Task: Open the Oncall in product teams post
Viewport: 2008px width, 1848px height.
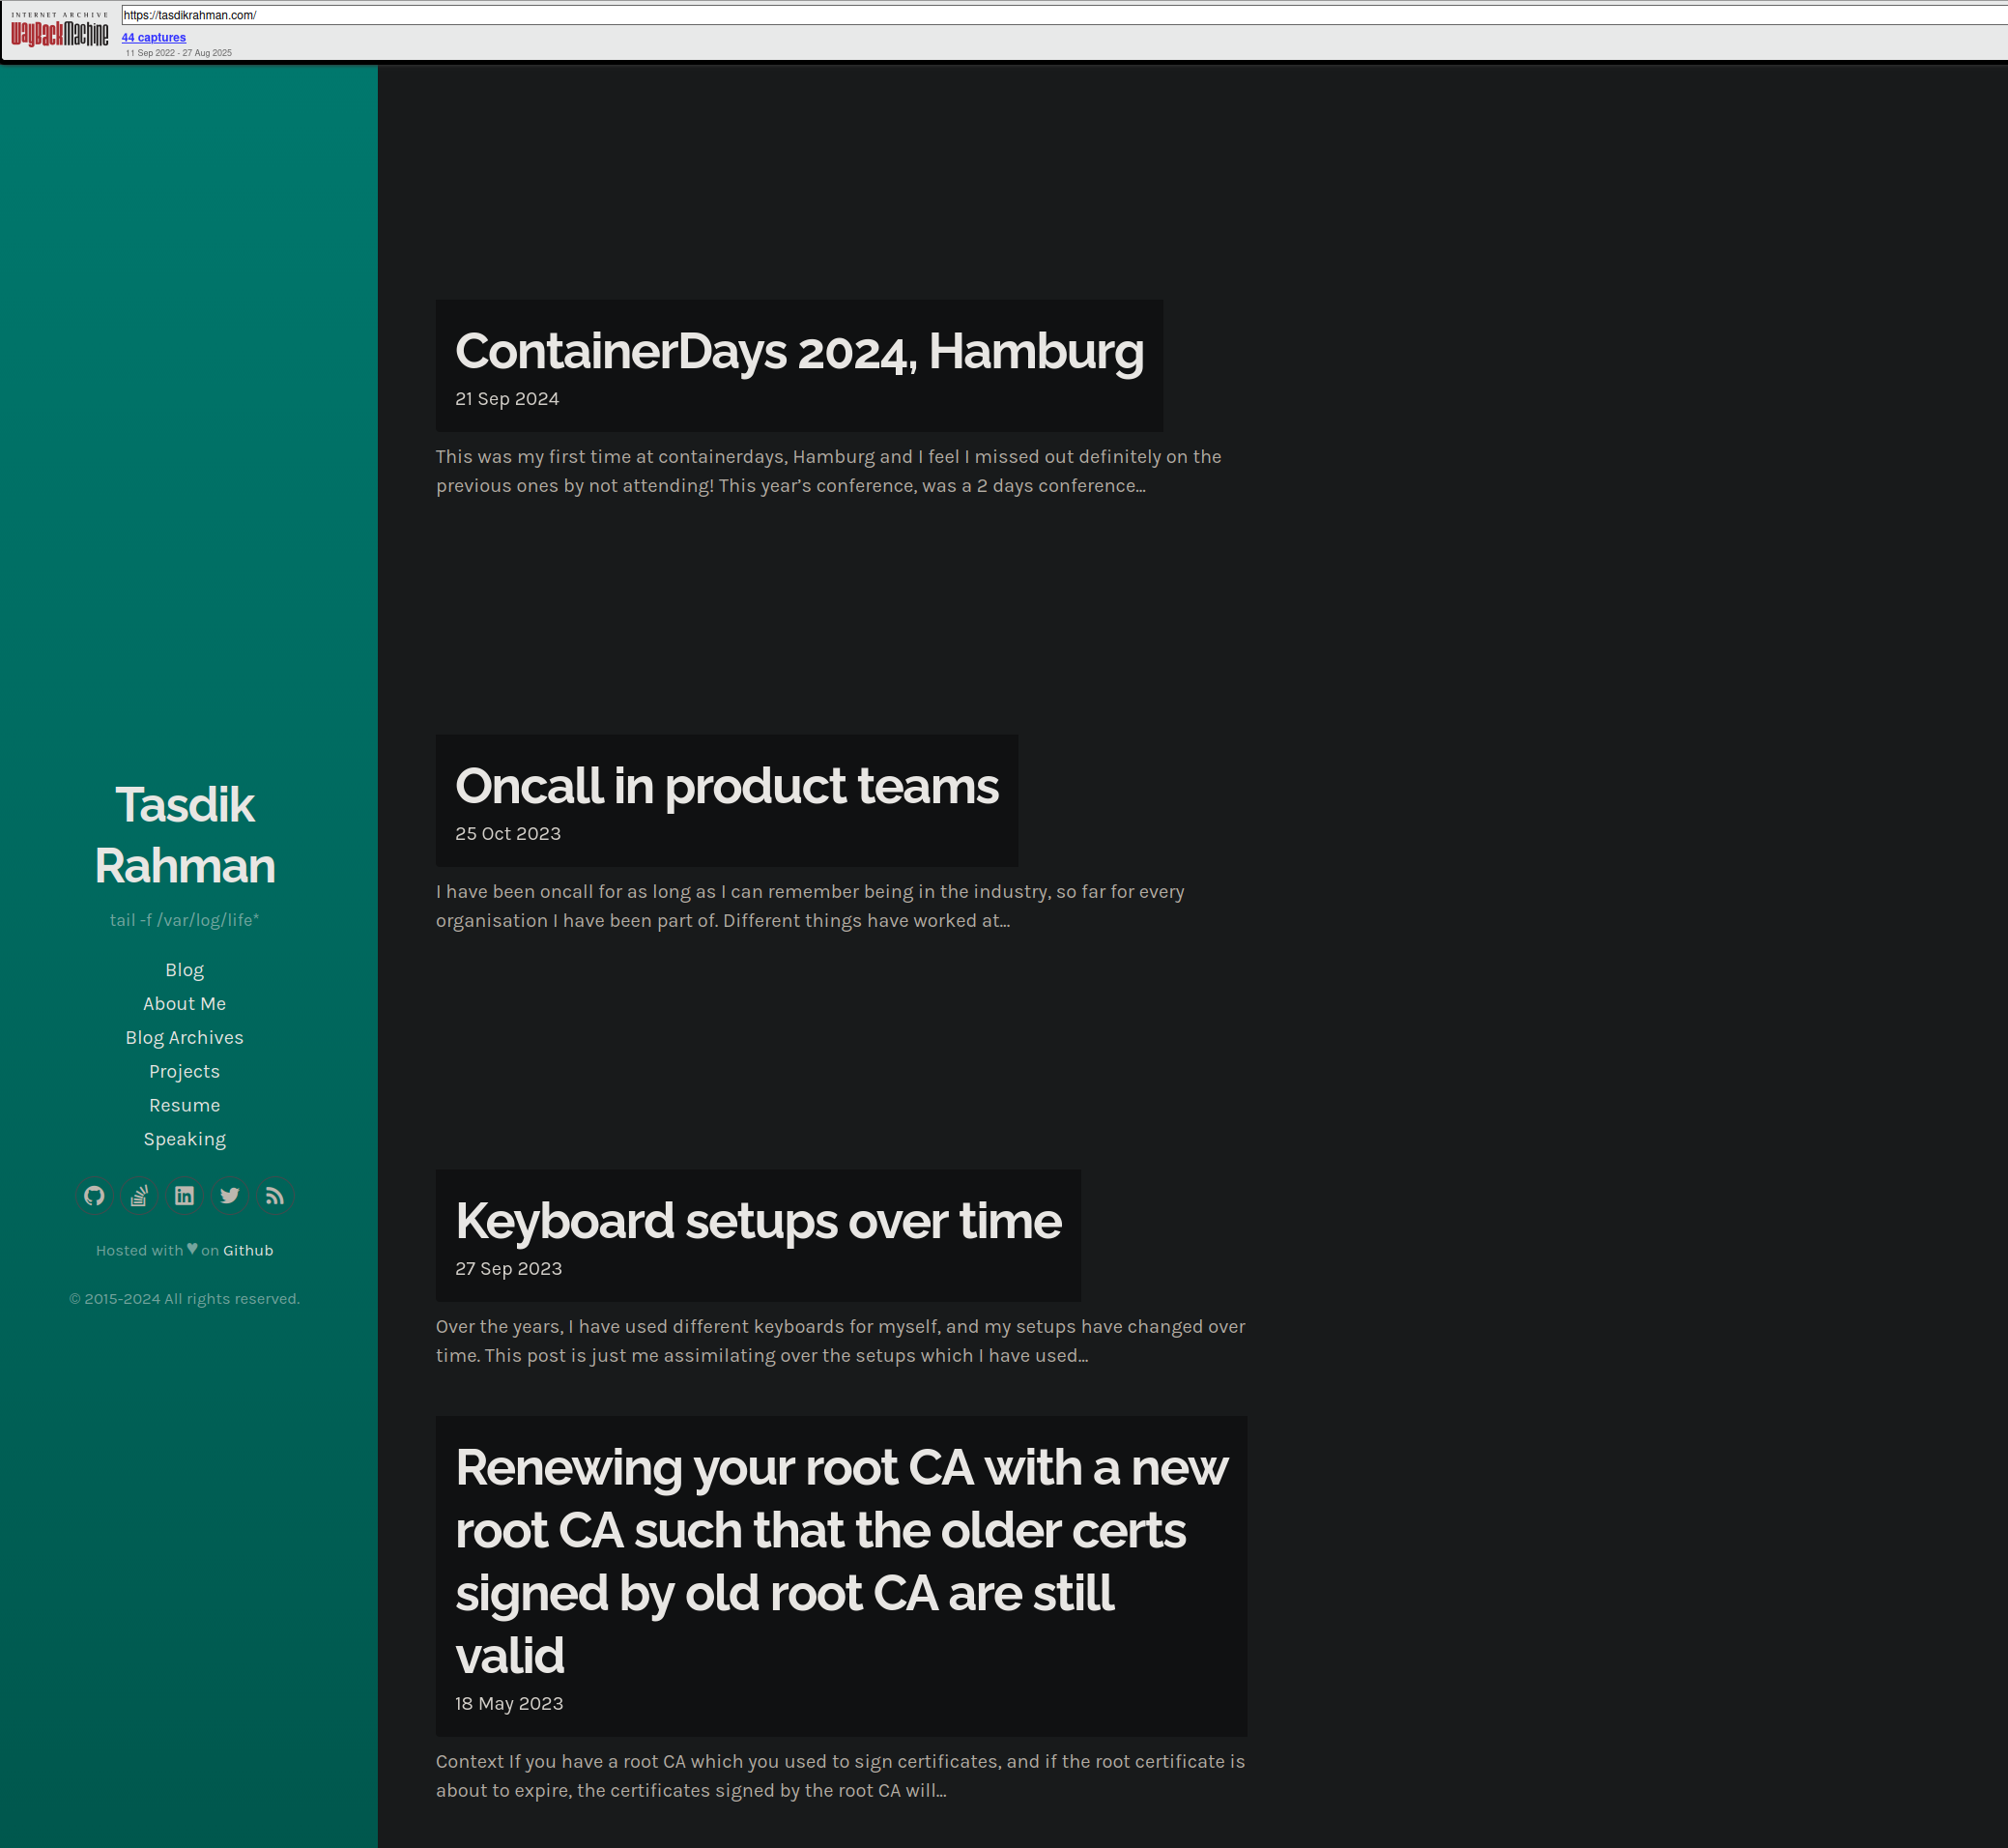Action: [726, 787]
